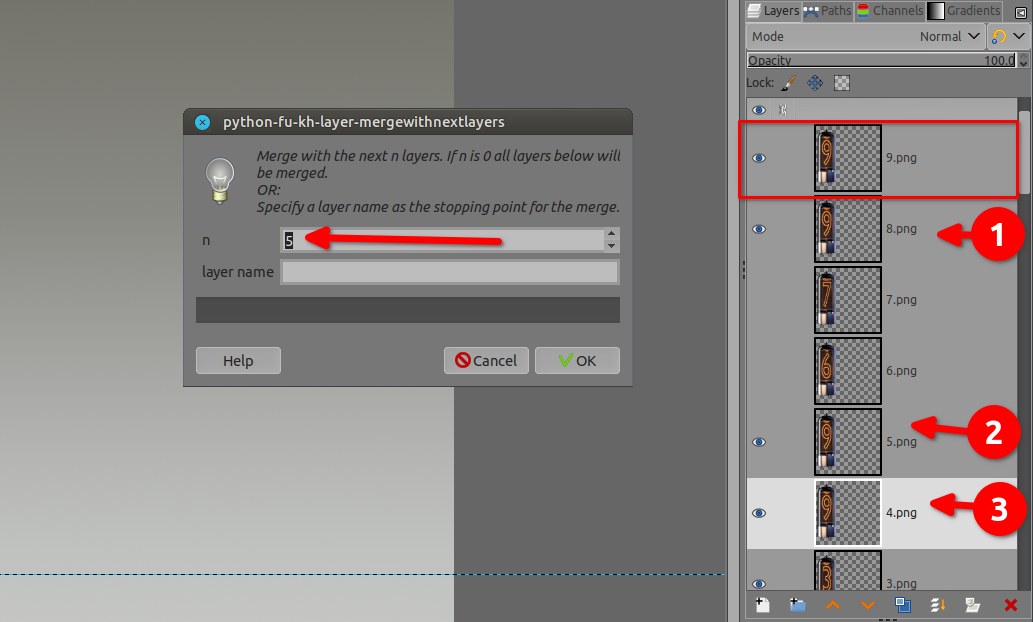
Task: Switch to the Paths tab
Action: point(827,11)
